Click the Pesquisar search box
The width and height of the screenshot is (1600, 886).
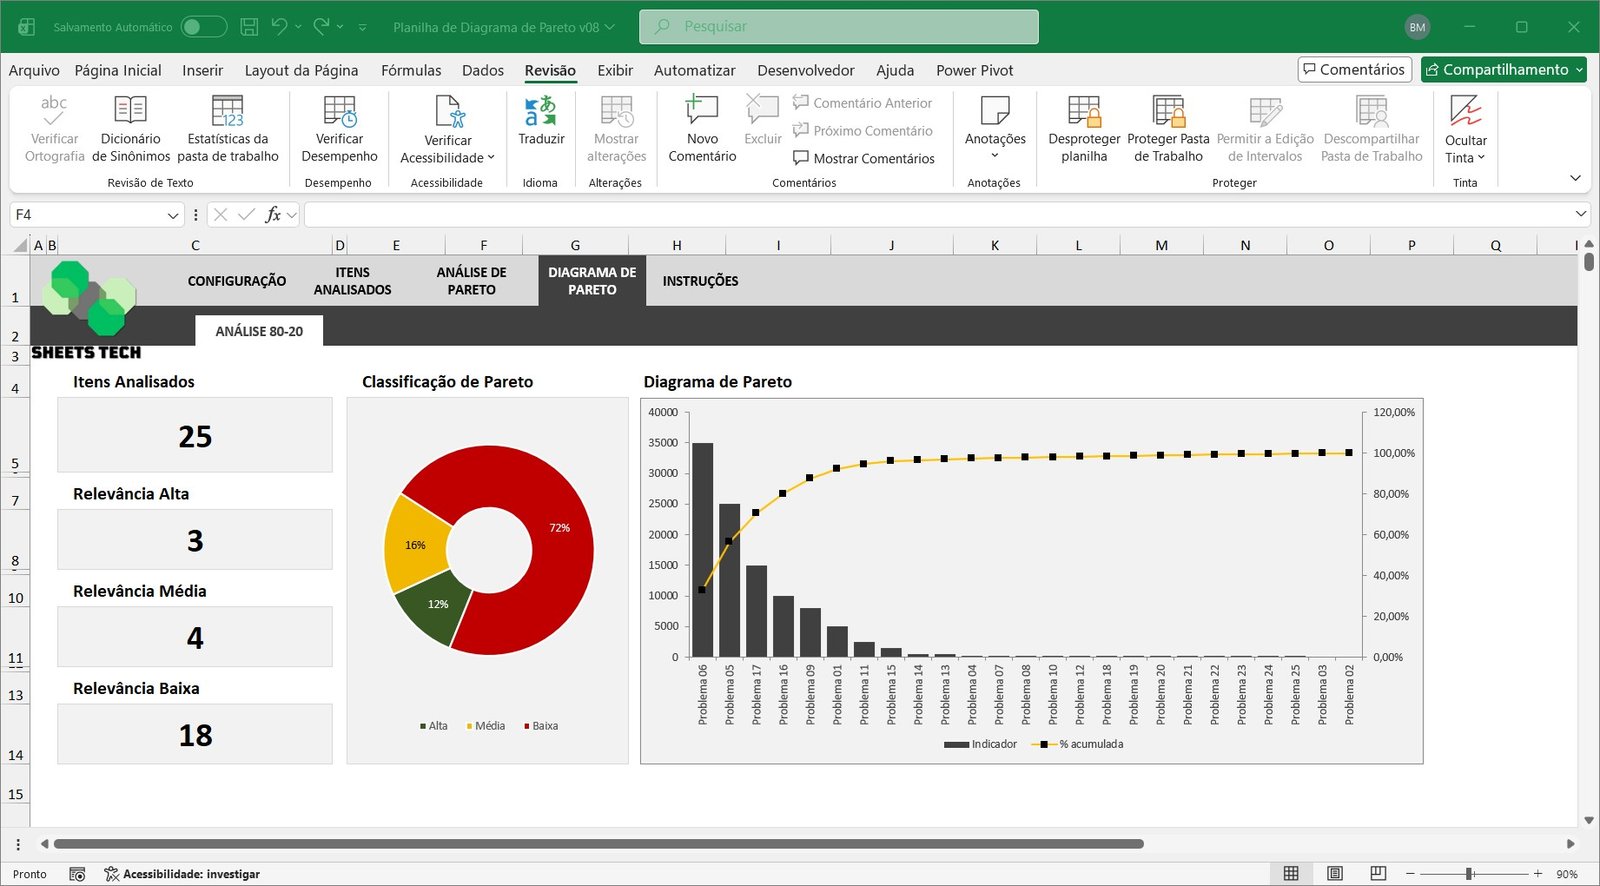pyautogui.click(x=838, y=27)
